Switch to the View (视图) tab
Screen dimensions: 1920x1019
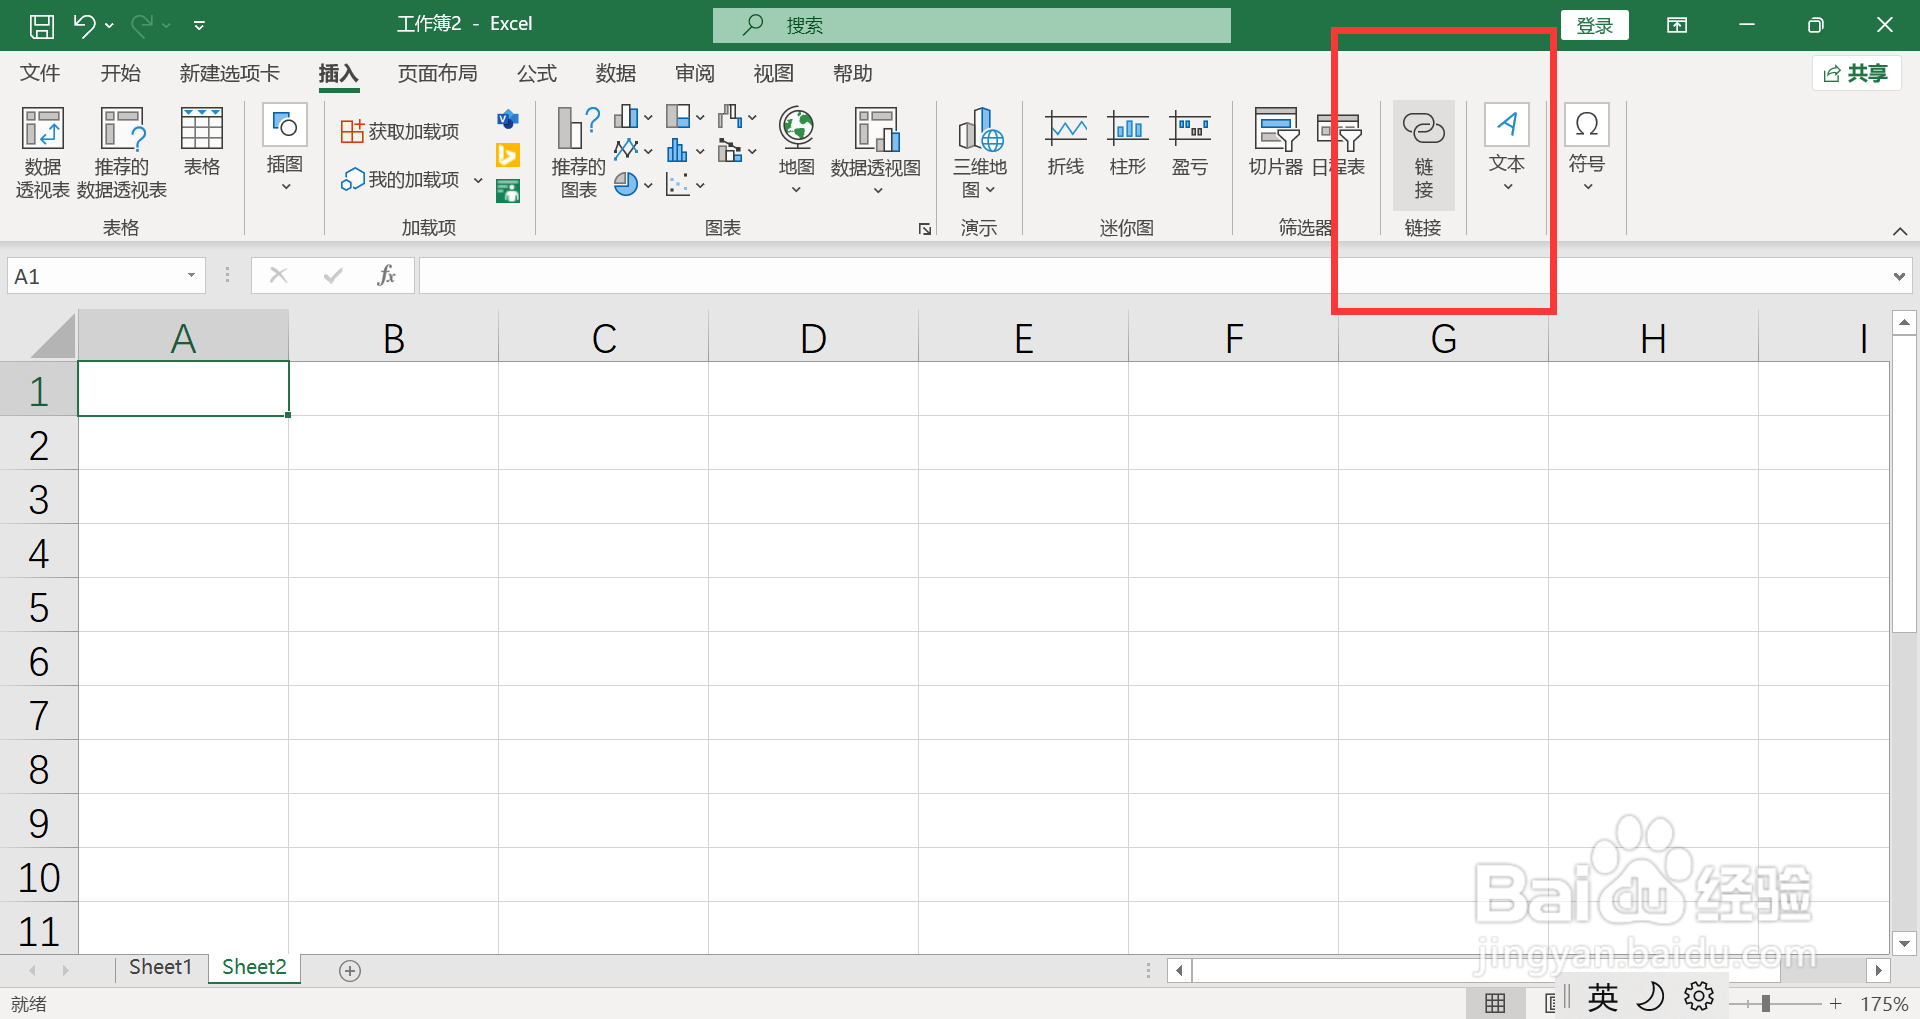pyautogui.click(x=774, y=73)
